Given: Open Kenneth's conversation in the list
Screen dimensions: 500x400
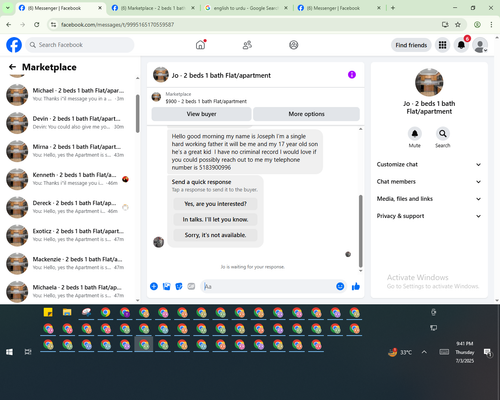Looking at the screenshot, I should [68, 179].
